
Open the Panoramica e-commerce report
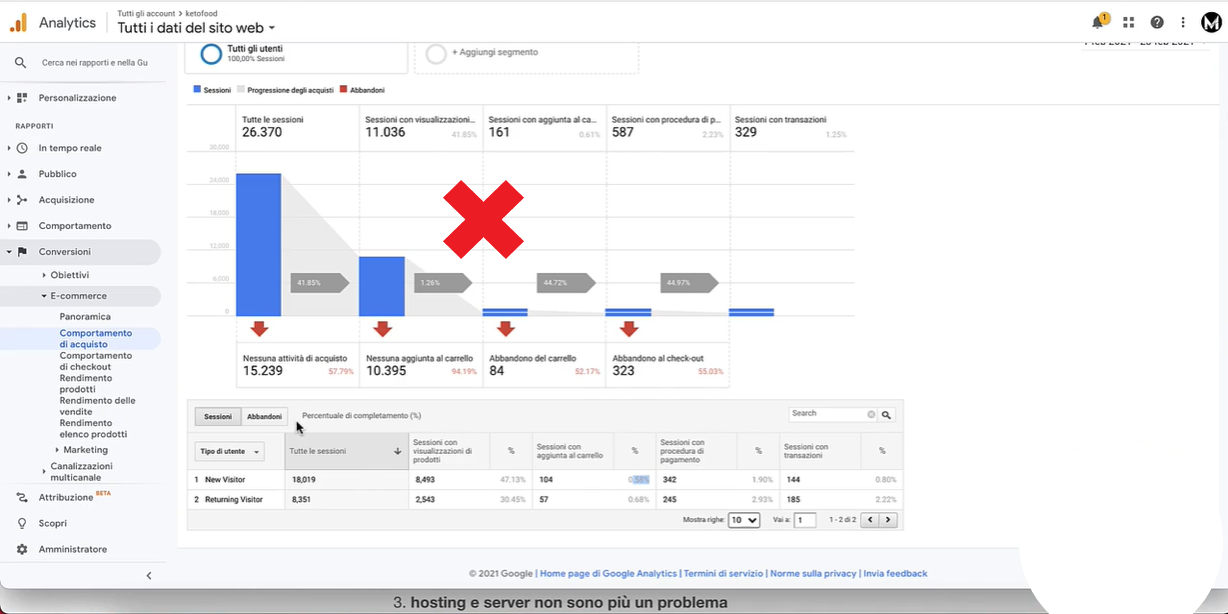(85, 316)
